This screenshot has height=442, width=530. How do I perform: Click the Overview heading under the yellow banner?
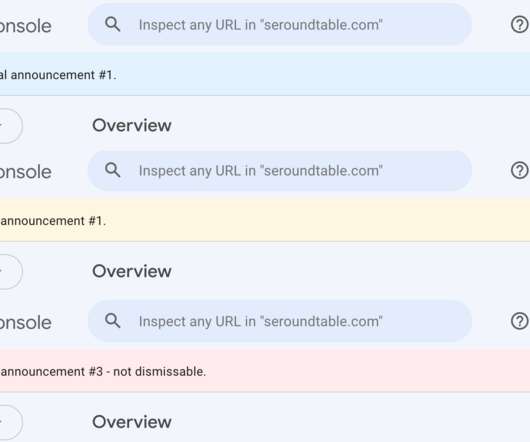[x=132, y=271]
